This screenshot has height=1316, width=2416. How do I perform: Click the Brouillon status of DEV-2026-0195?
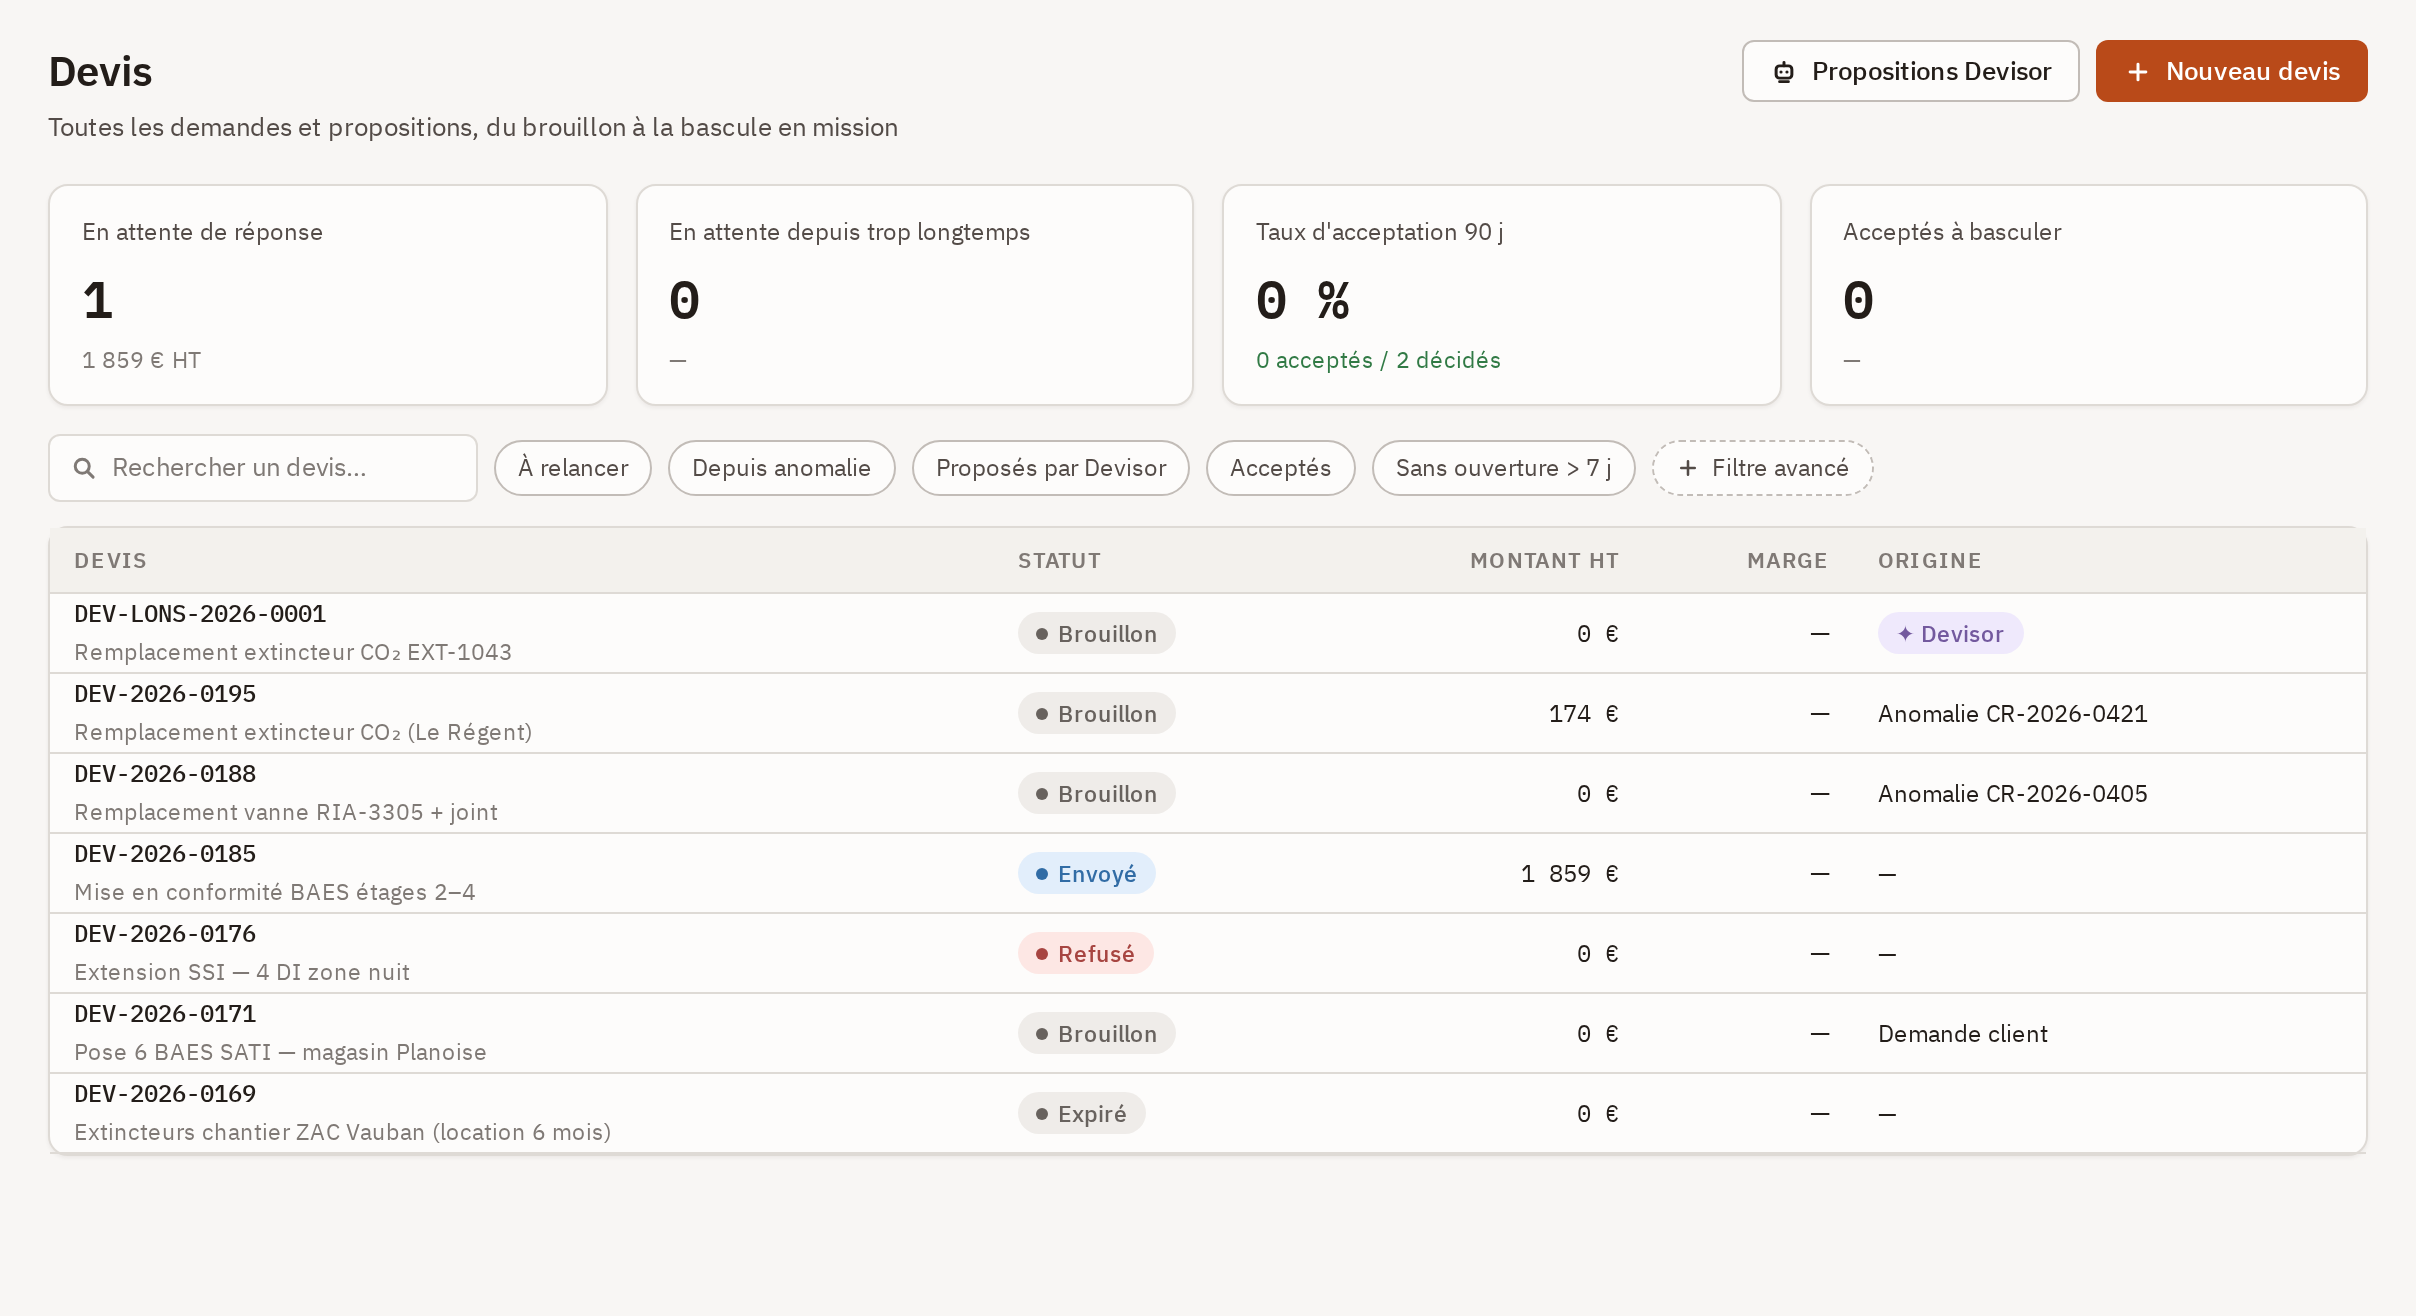1096,714
